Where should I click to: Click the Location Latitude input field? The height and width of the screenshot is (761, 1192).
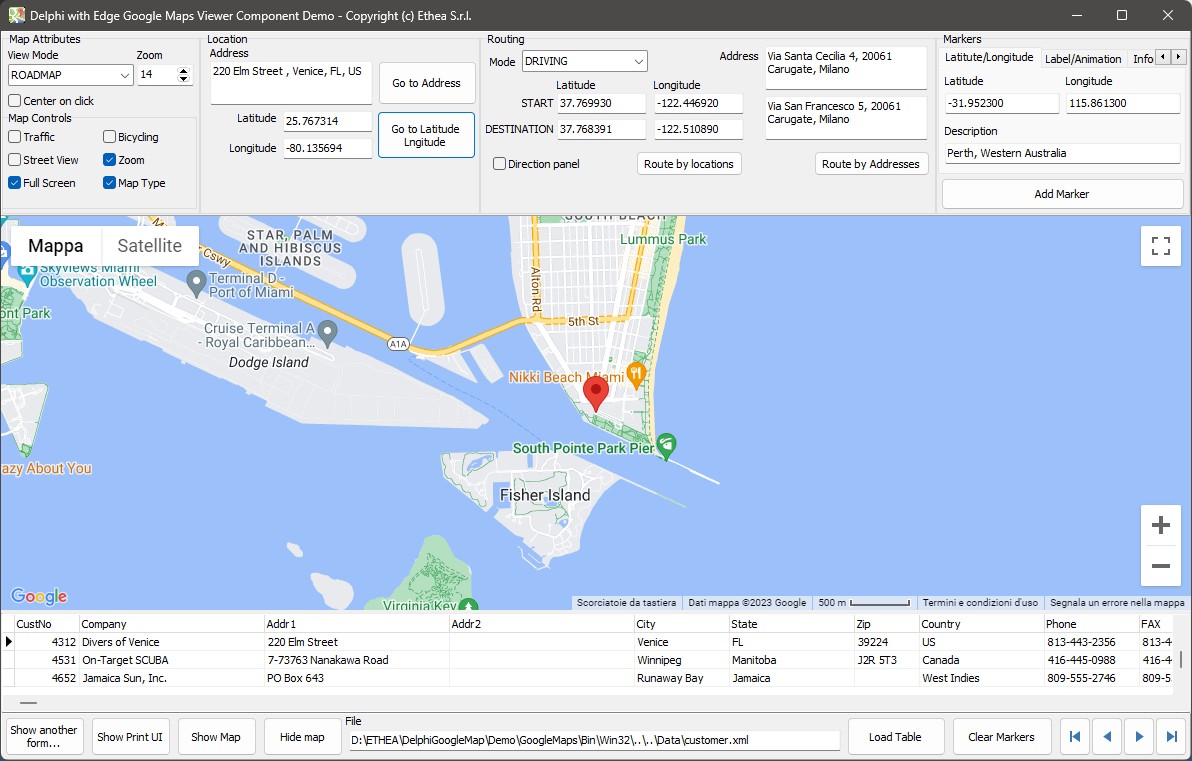point(328,121)
